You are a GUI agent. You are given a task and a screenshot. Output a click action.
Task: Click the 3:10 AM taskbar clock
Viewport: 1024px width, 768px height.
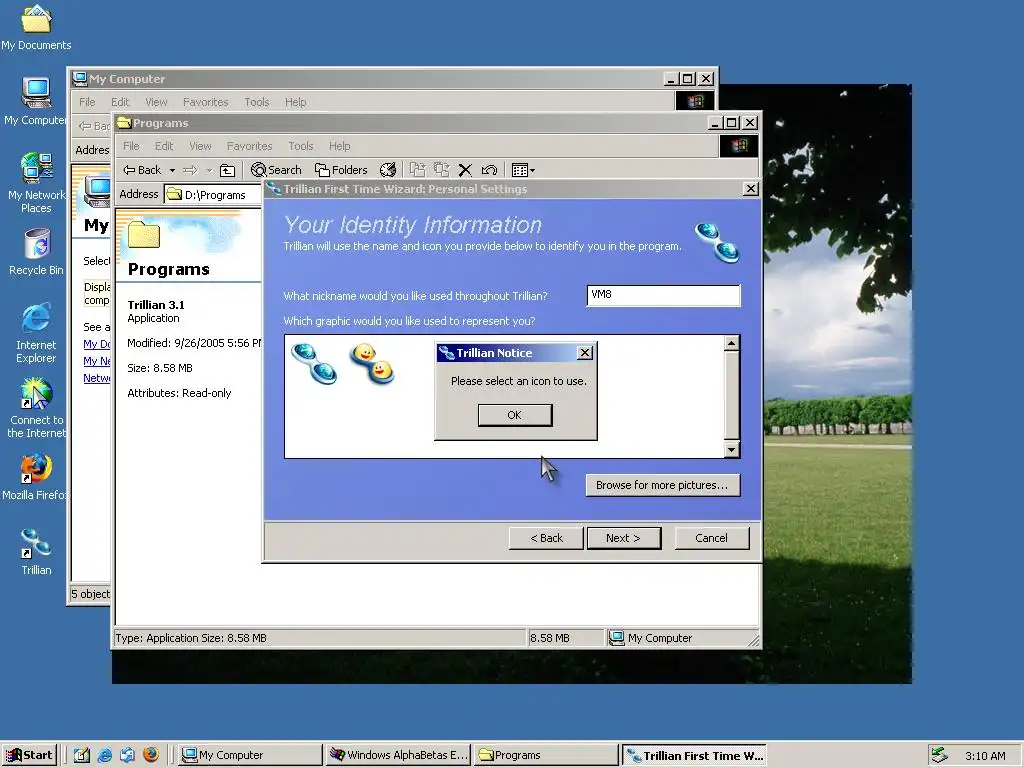pos(985,756)
